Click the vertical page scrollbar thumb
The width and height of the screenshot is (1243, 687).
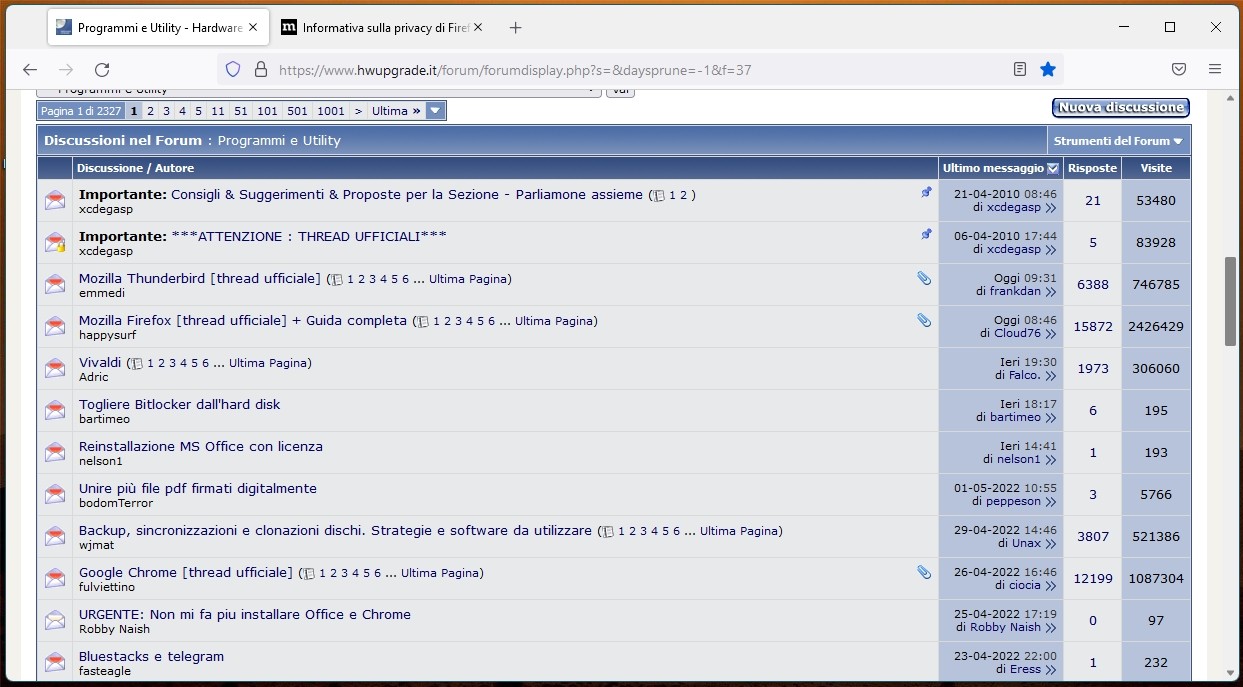coord(1230,301)
